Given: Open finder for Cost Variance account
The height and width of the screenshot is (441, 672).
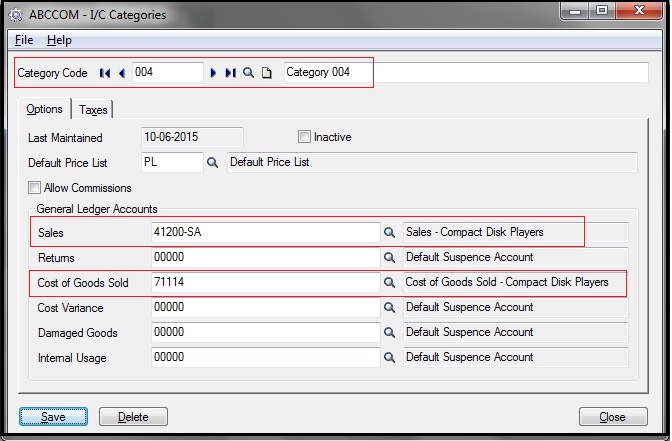Looking at the screenshot, I should (x=390, y=307).
